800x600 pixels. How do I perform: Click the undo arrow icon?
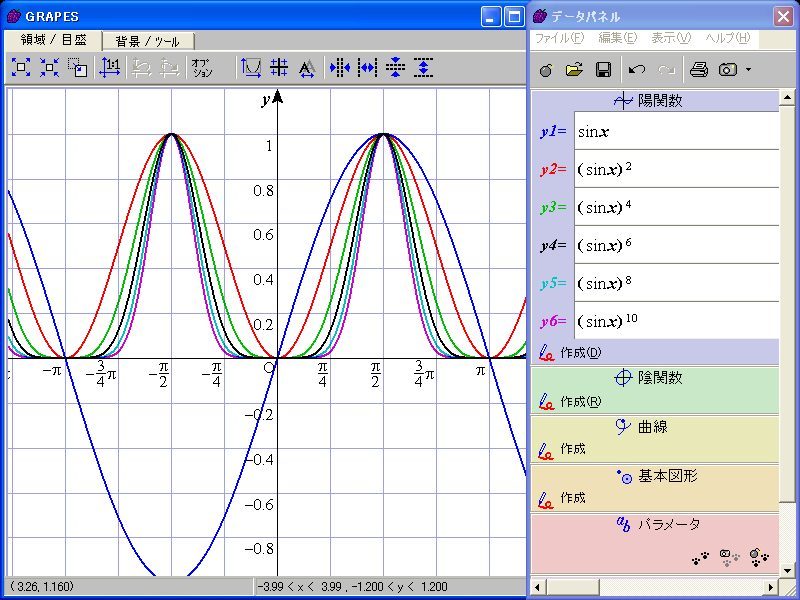[x=637, y=70]
